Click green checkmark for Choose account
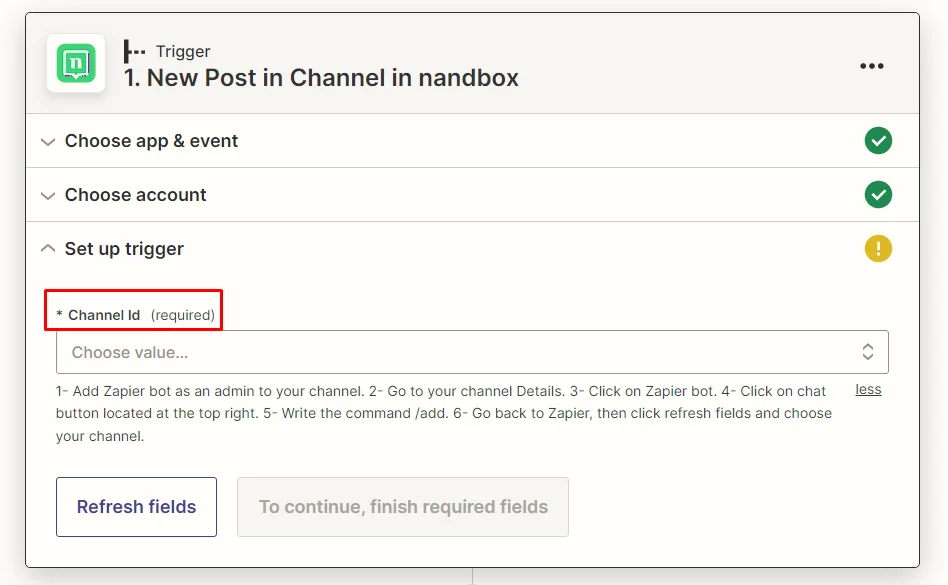948x585 pixels. point(878,195)
